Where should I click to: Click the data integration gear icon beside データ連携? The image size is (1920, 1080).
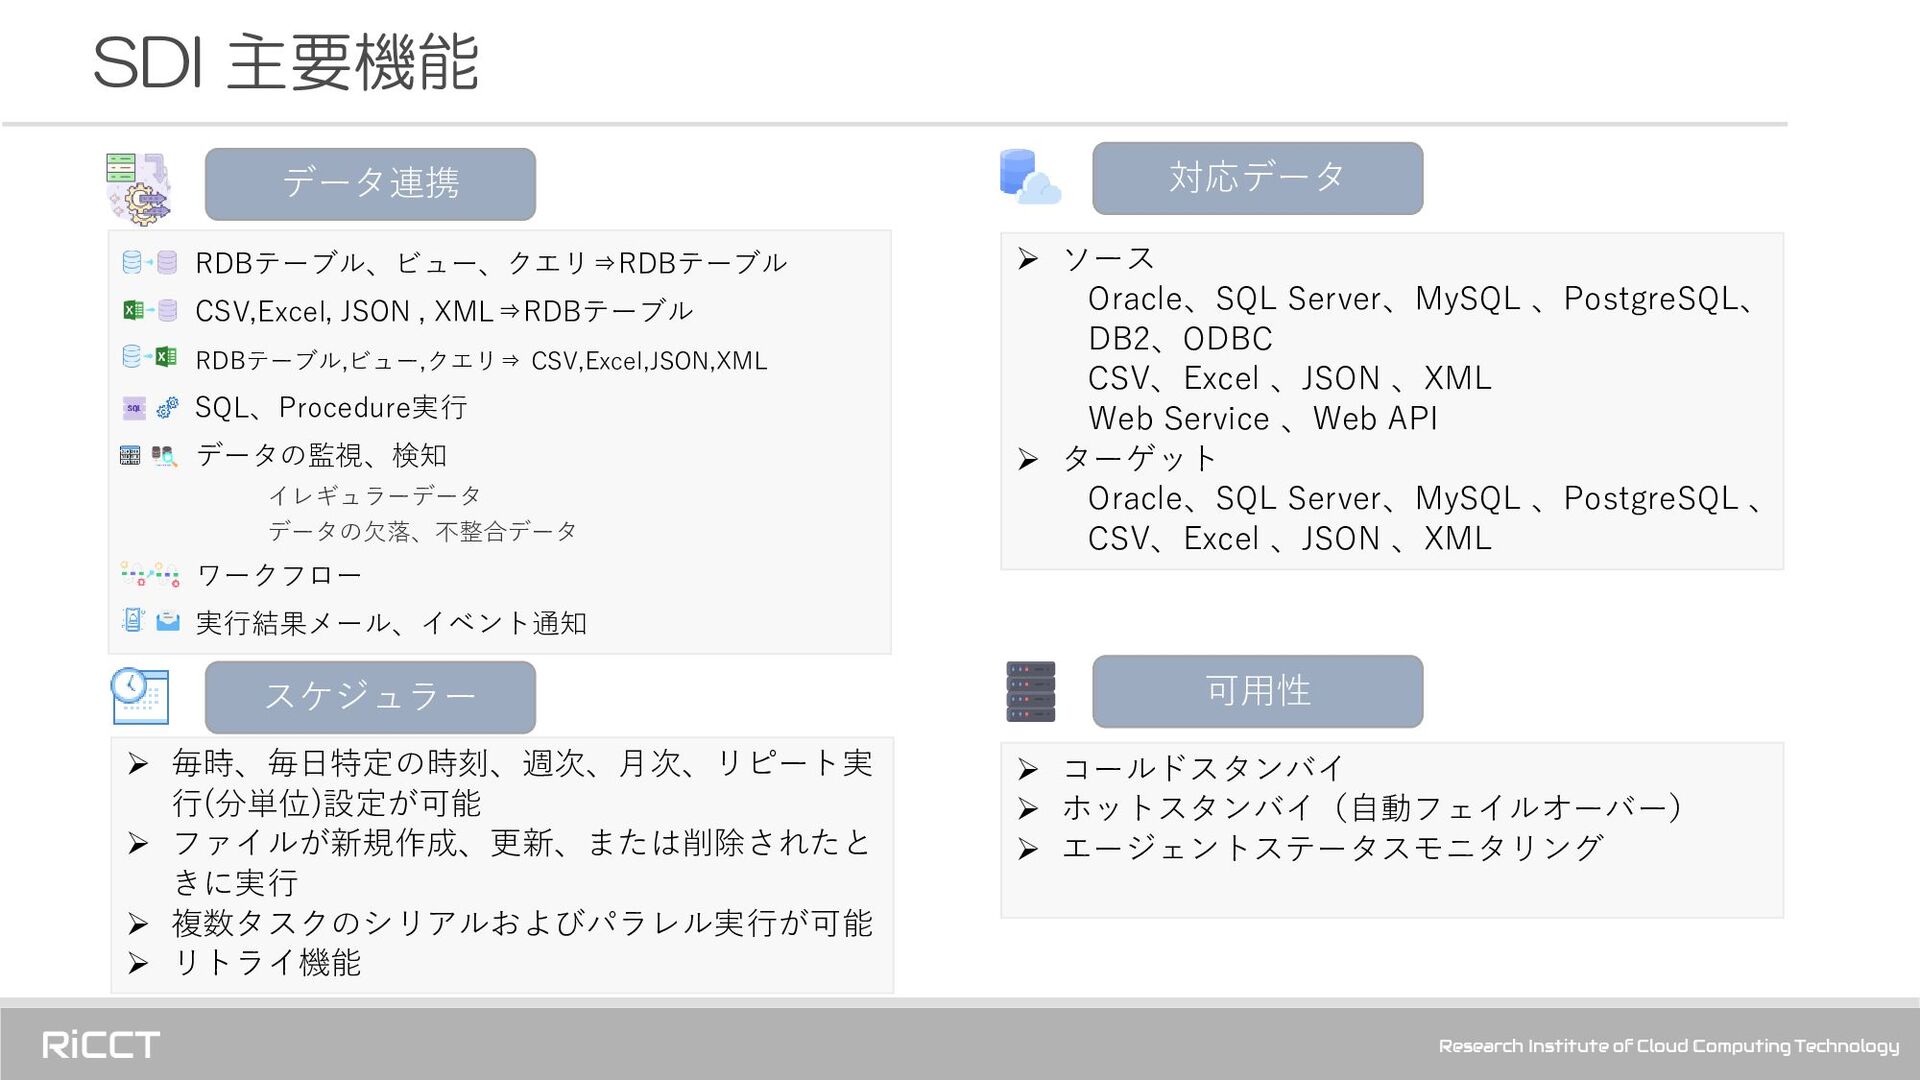tap(139, 188)
